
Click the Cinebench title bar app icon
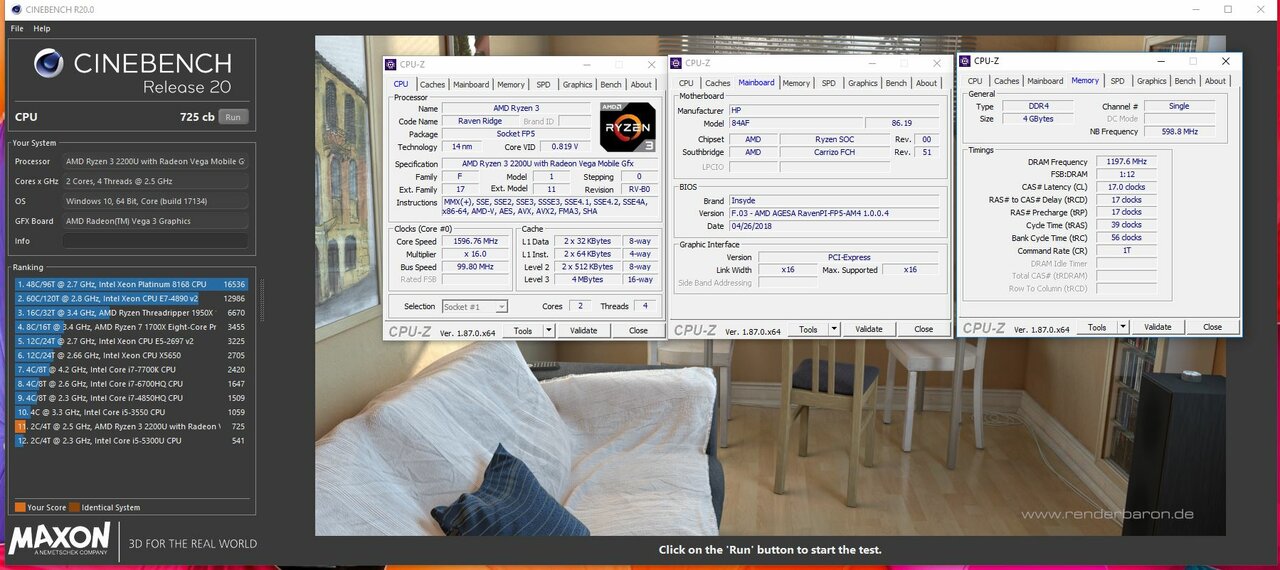15,9
